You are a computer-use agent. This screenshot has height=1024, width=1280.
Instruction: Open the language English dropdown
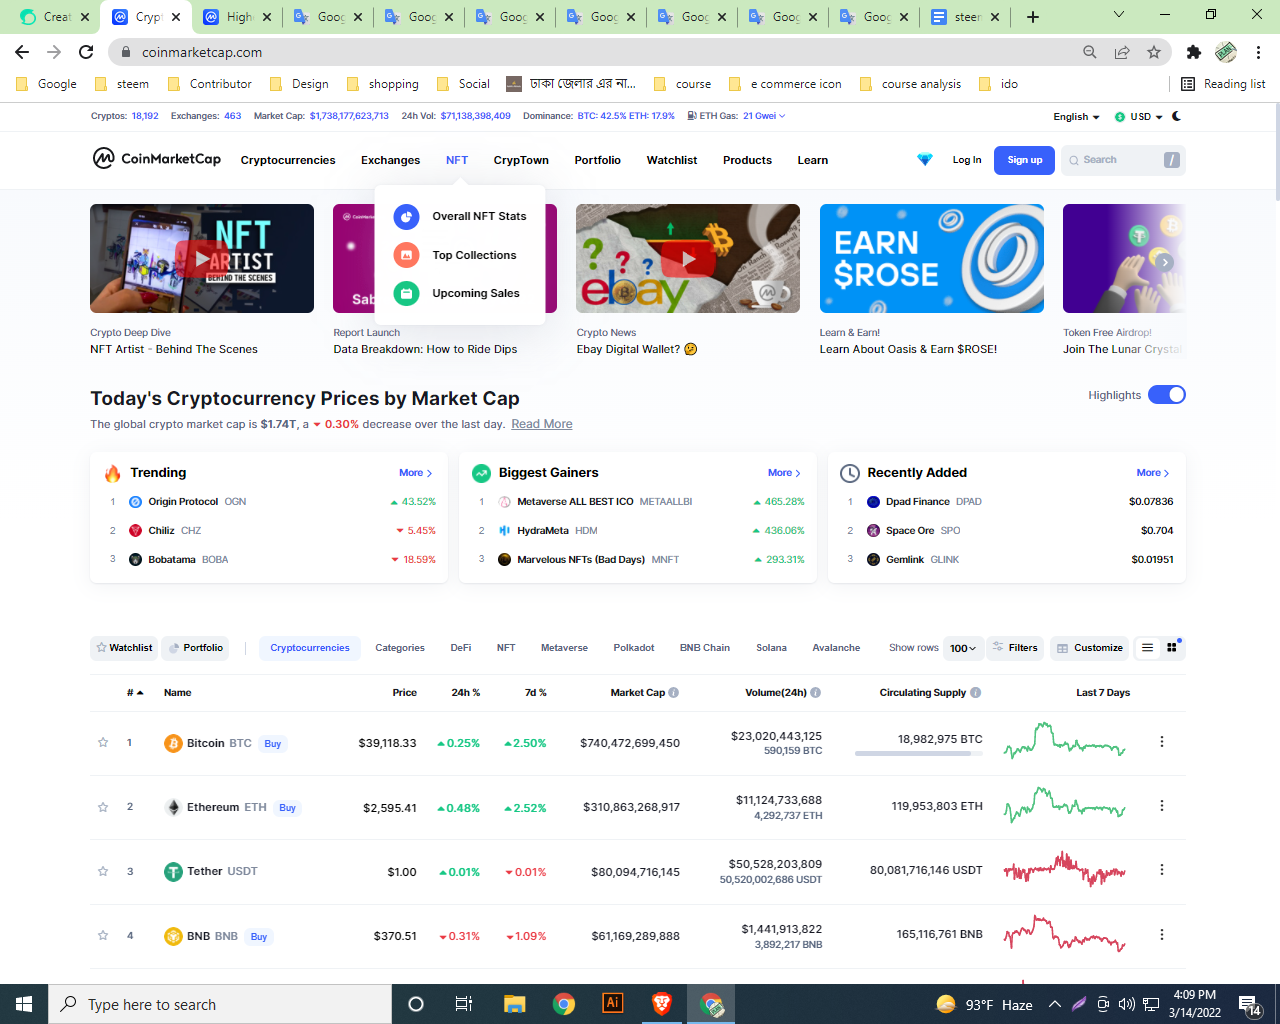pos(1076,117)
